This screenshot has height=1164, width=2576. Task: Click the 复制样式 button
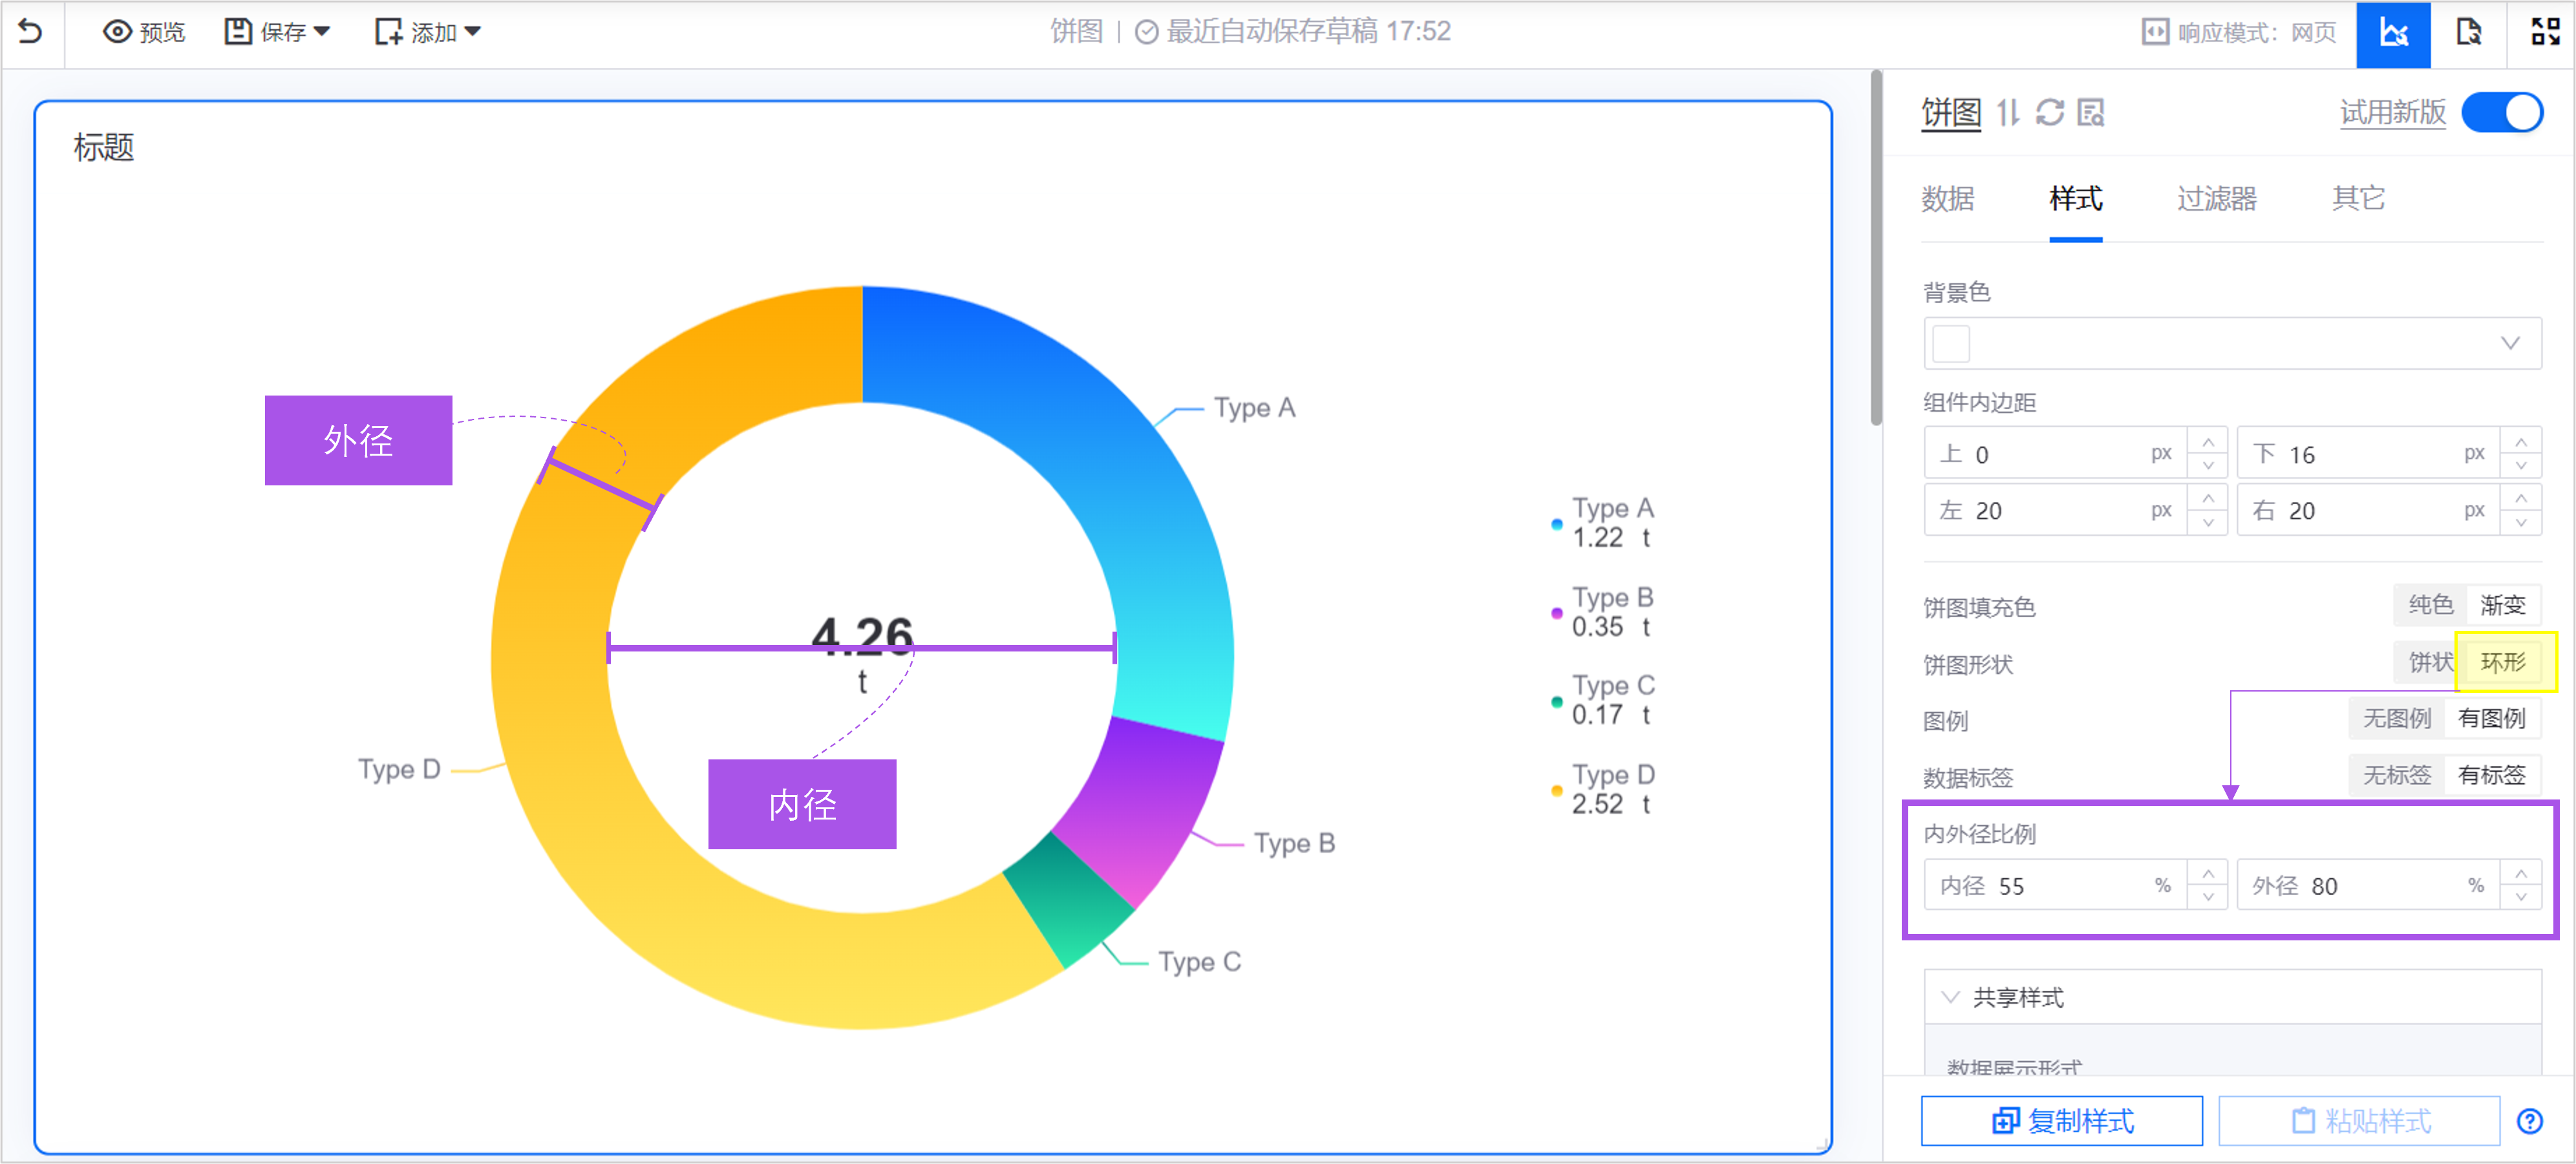coord(2061,1121)
